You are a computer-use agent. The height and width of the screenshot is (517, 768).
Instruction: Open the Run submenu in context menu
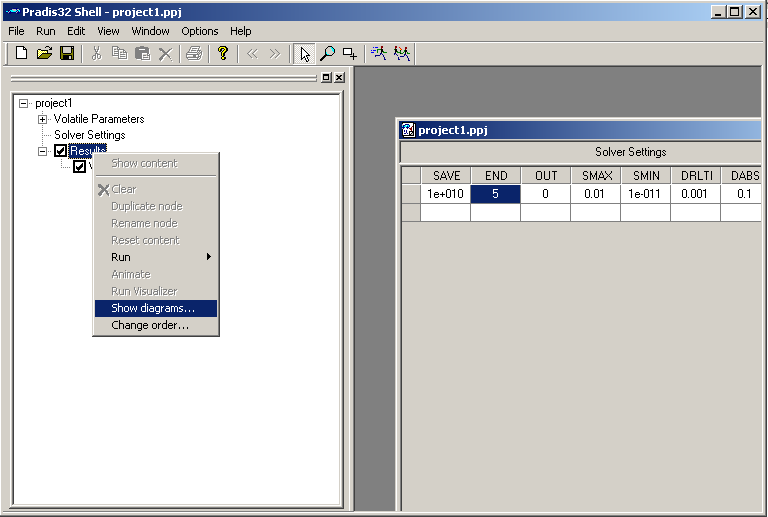[x=155, y=257]
